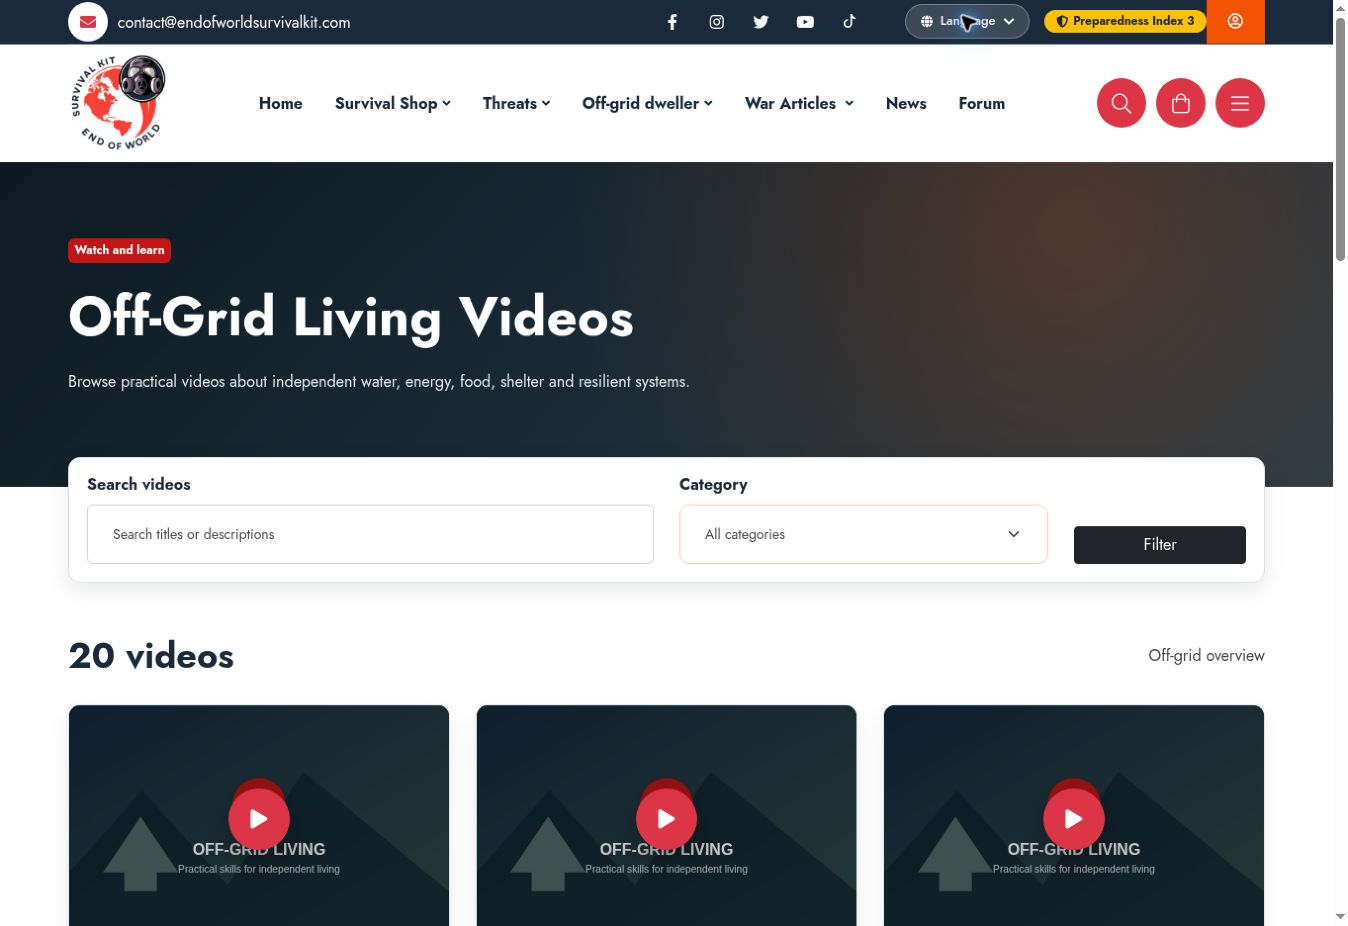This screenshot has height=926, width=1348.
Task: Expand the Threats menu
Action: click(516, 103)
